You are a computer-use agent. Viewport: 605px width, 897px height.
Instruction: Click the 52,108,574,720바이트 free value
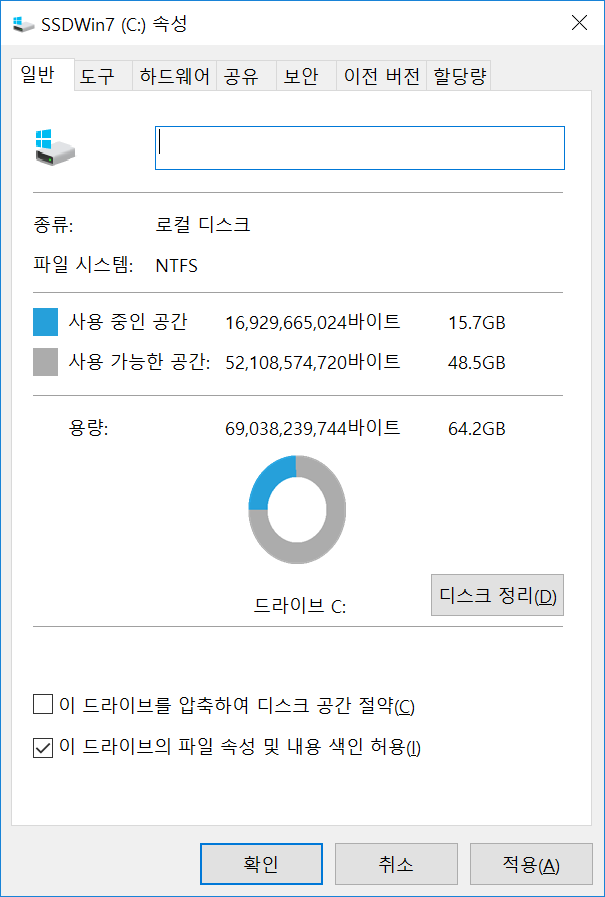[x=313, y=362]
